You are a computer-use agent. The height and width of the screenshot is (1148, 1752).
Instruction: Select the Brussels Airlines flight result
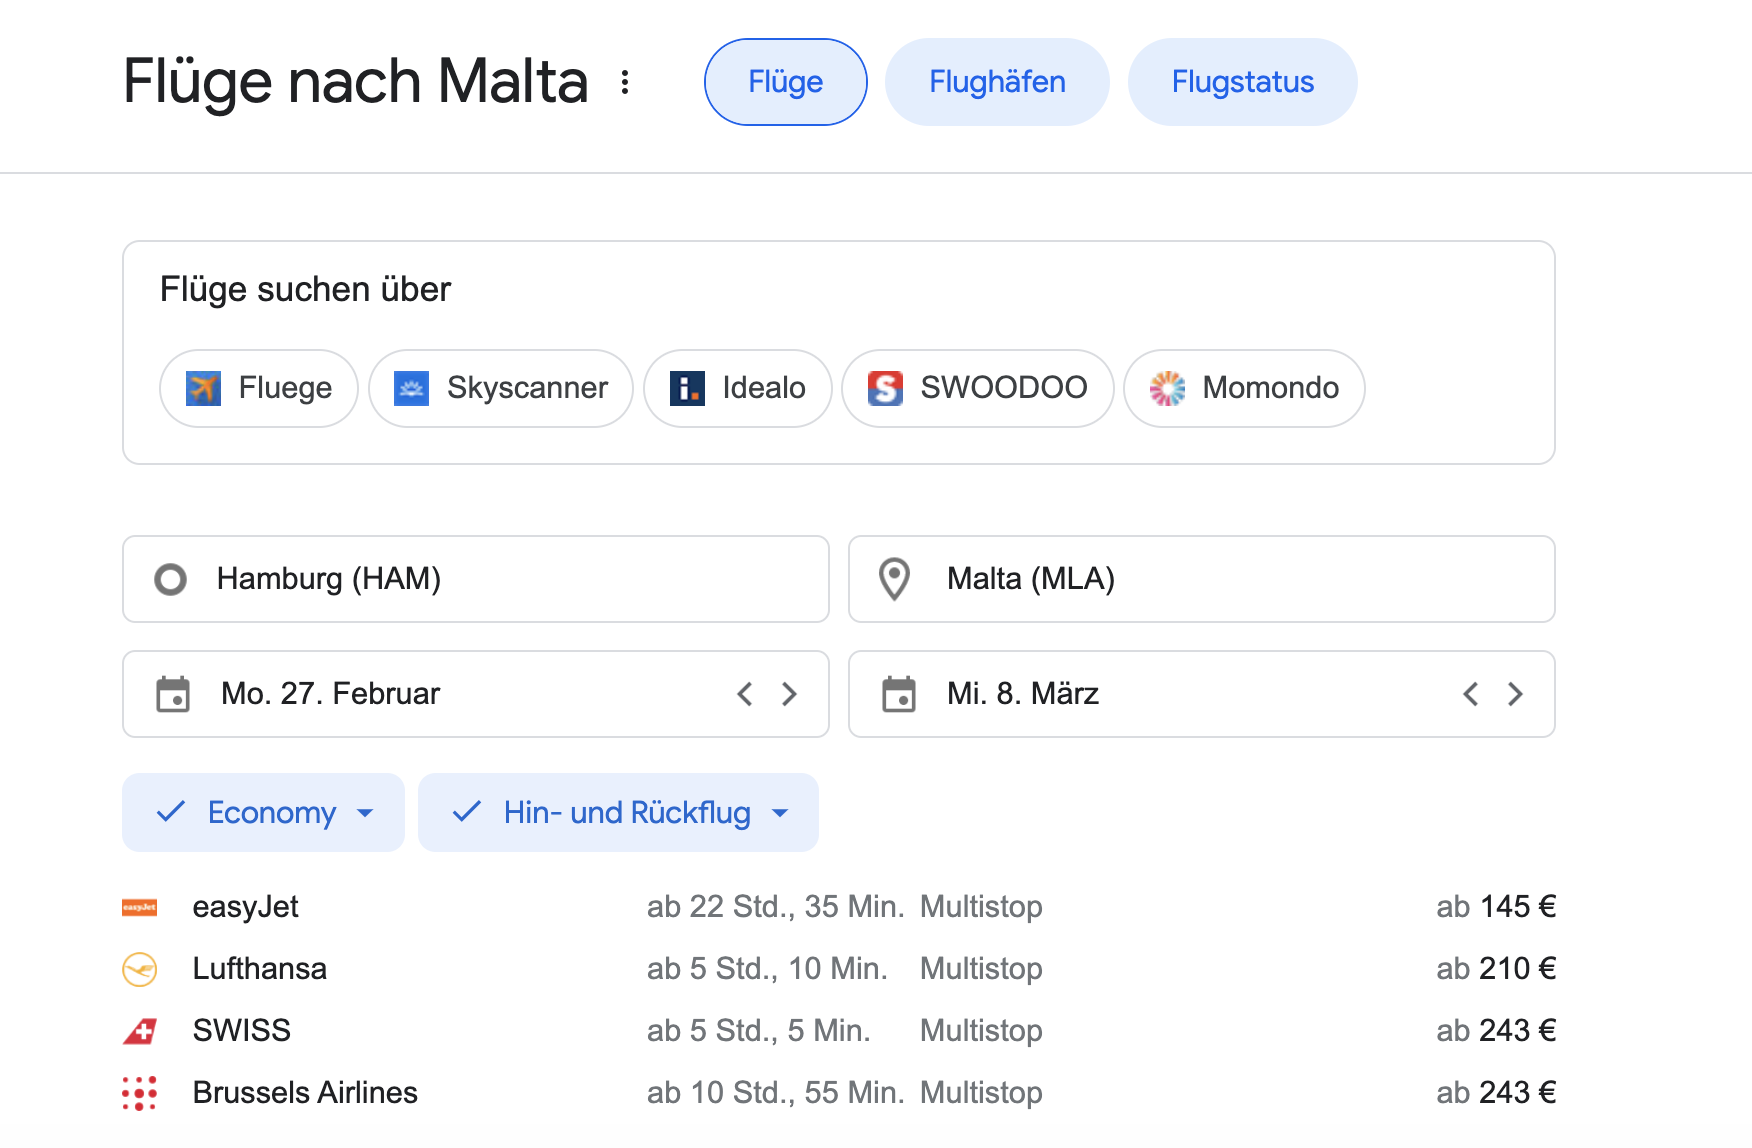point(839,1093)
